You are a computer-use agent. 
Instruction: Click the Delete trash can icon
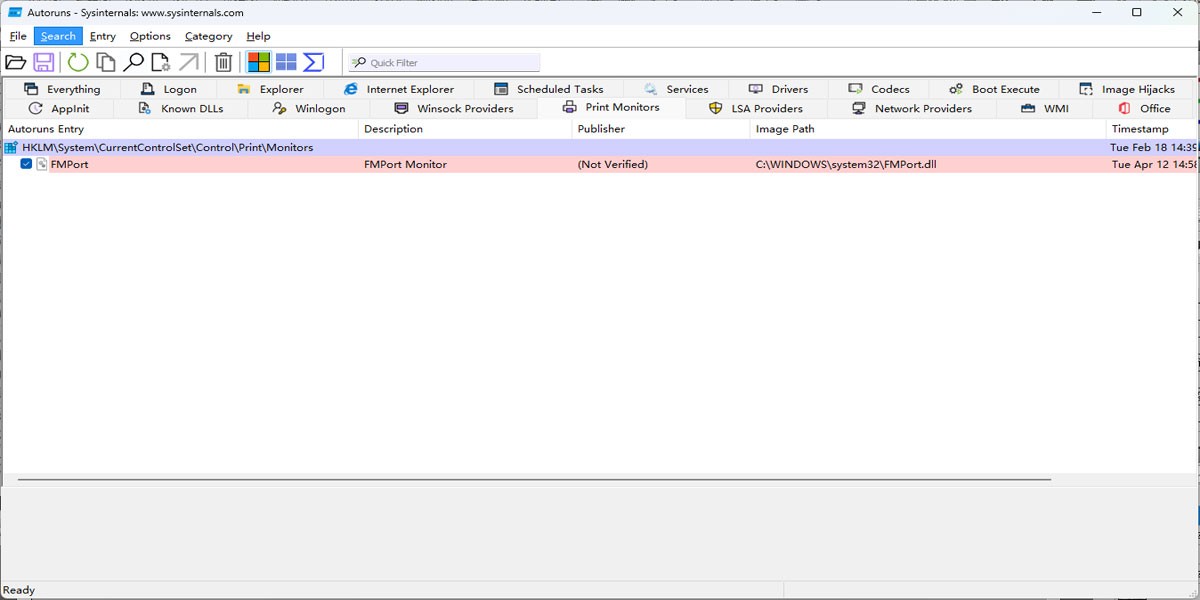pos(224,62)
